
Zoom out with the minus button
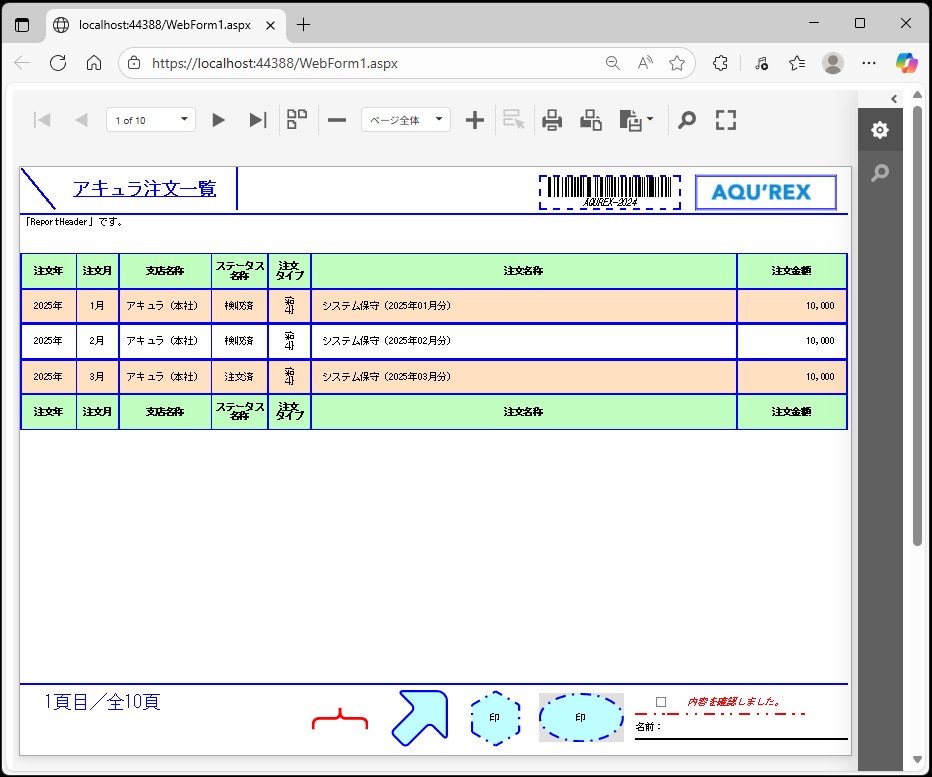click(337, 120)
